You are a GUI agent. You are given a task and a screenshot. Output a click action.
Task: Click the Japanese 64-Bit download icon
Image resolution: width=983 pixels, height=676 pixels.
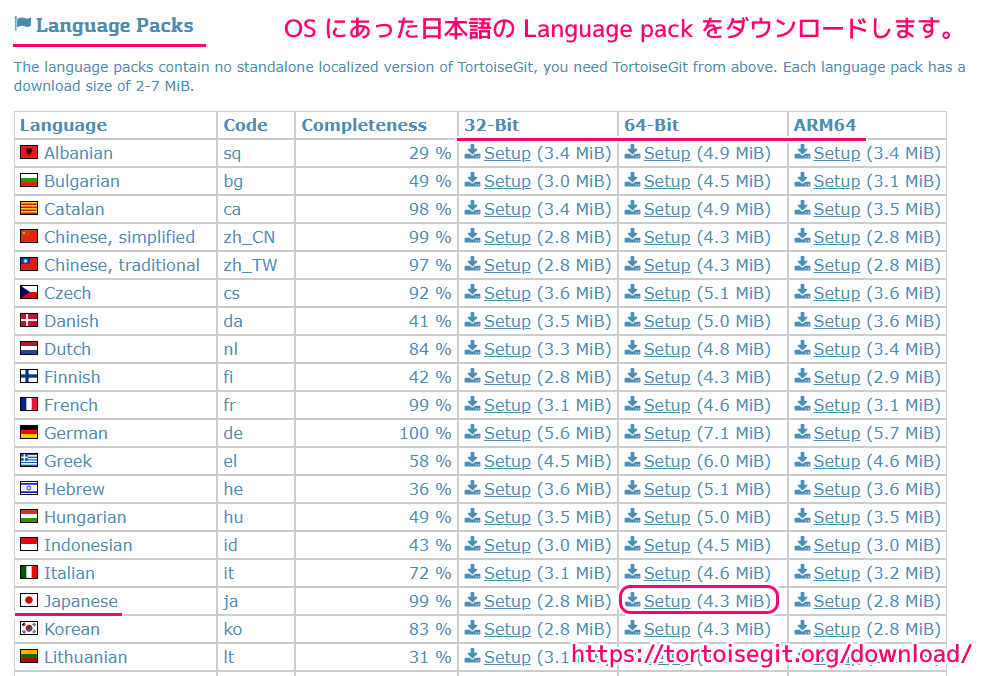633,600
